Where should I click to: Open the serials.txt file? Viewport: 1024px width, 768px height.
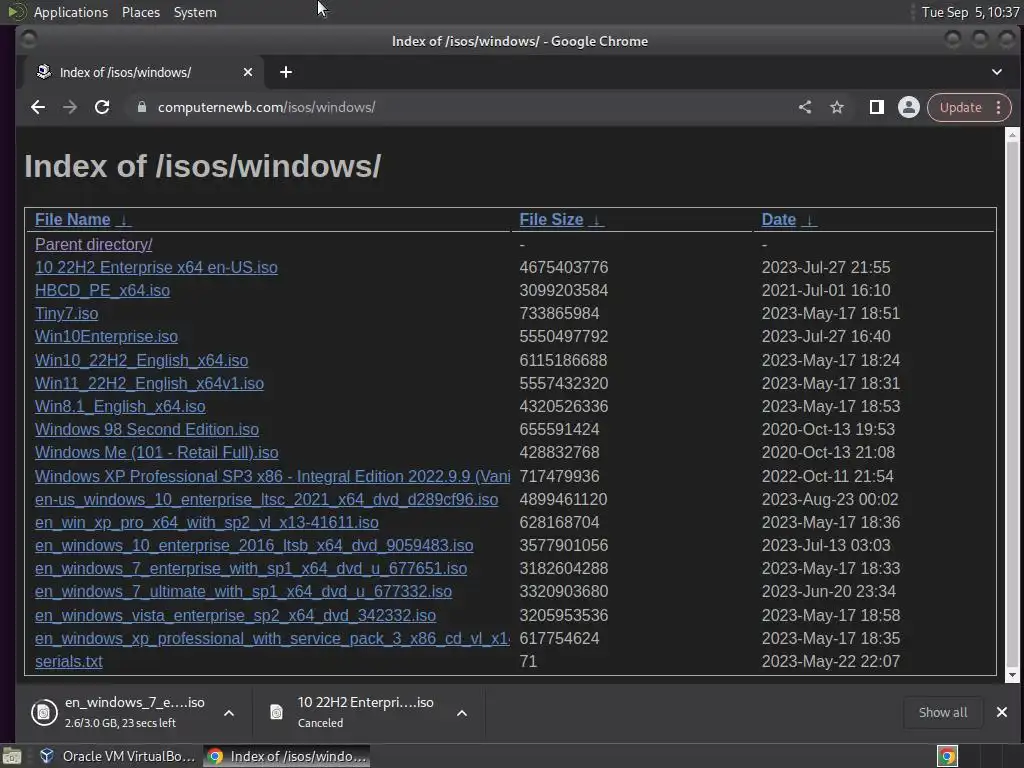pos(69,661)
